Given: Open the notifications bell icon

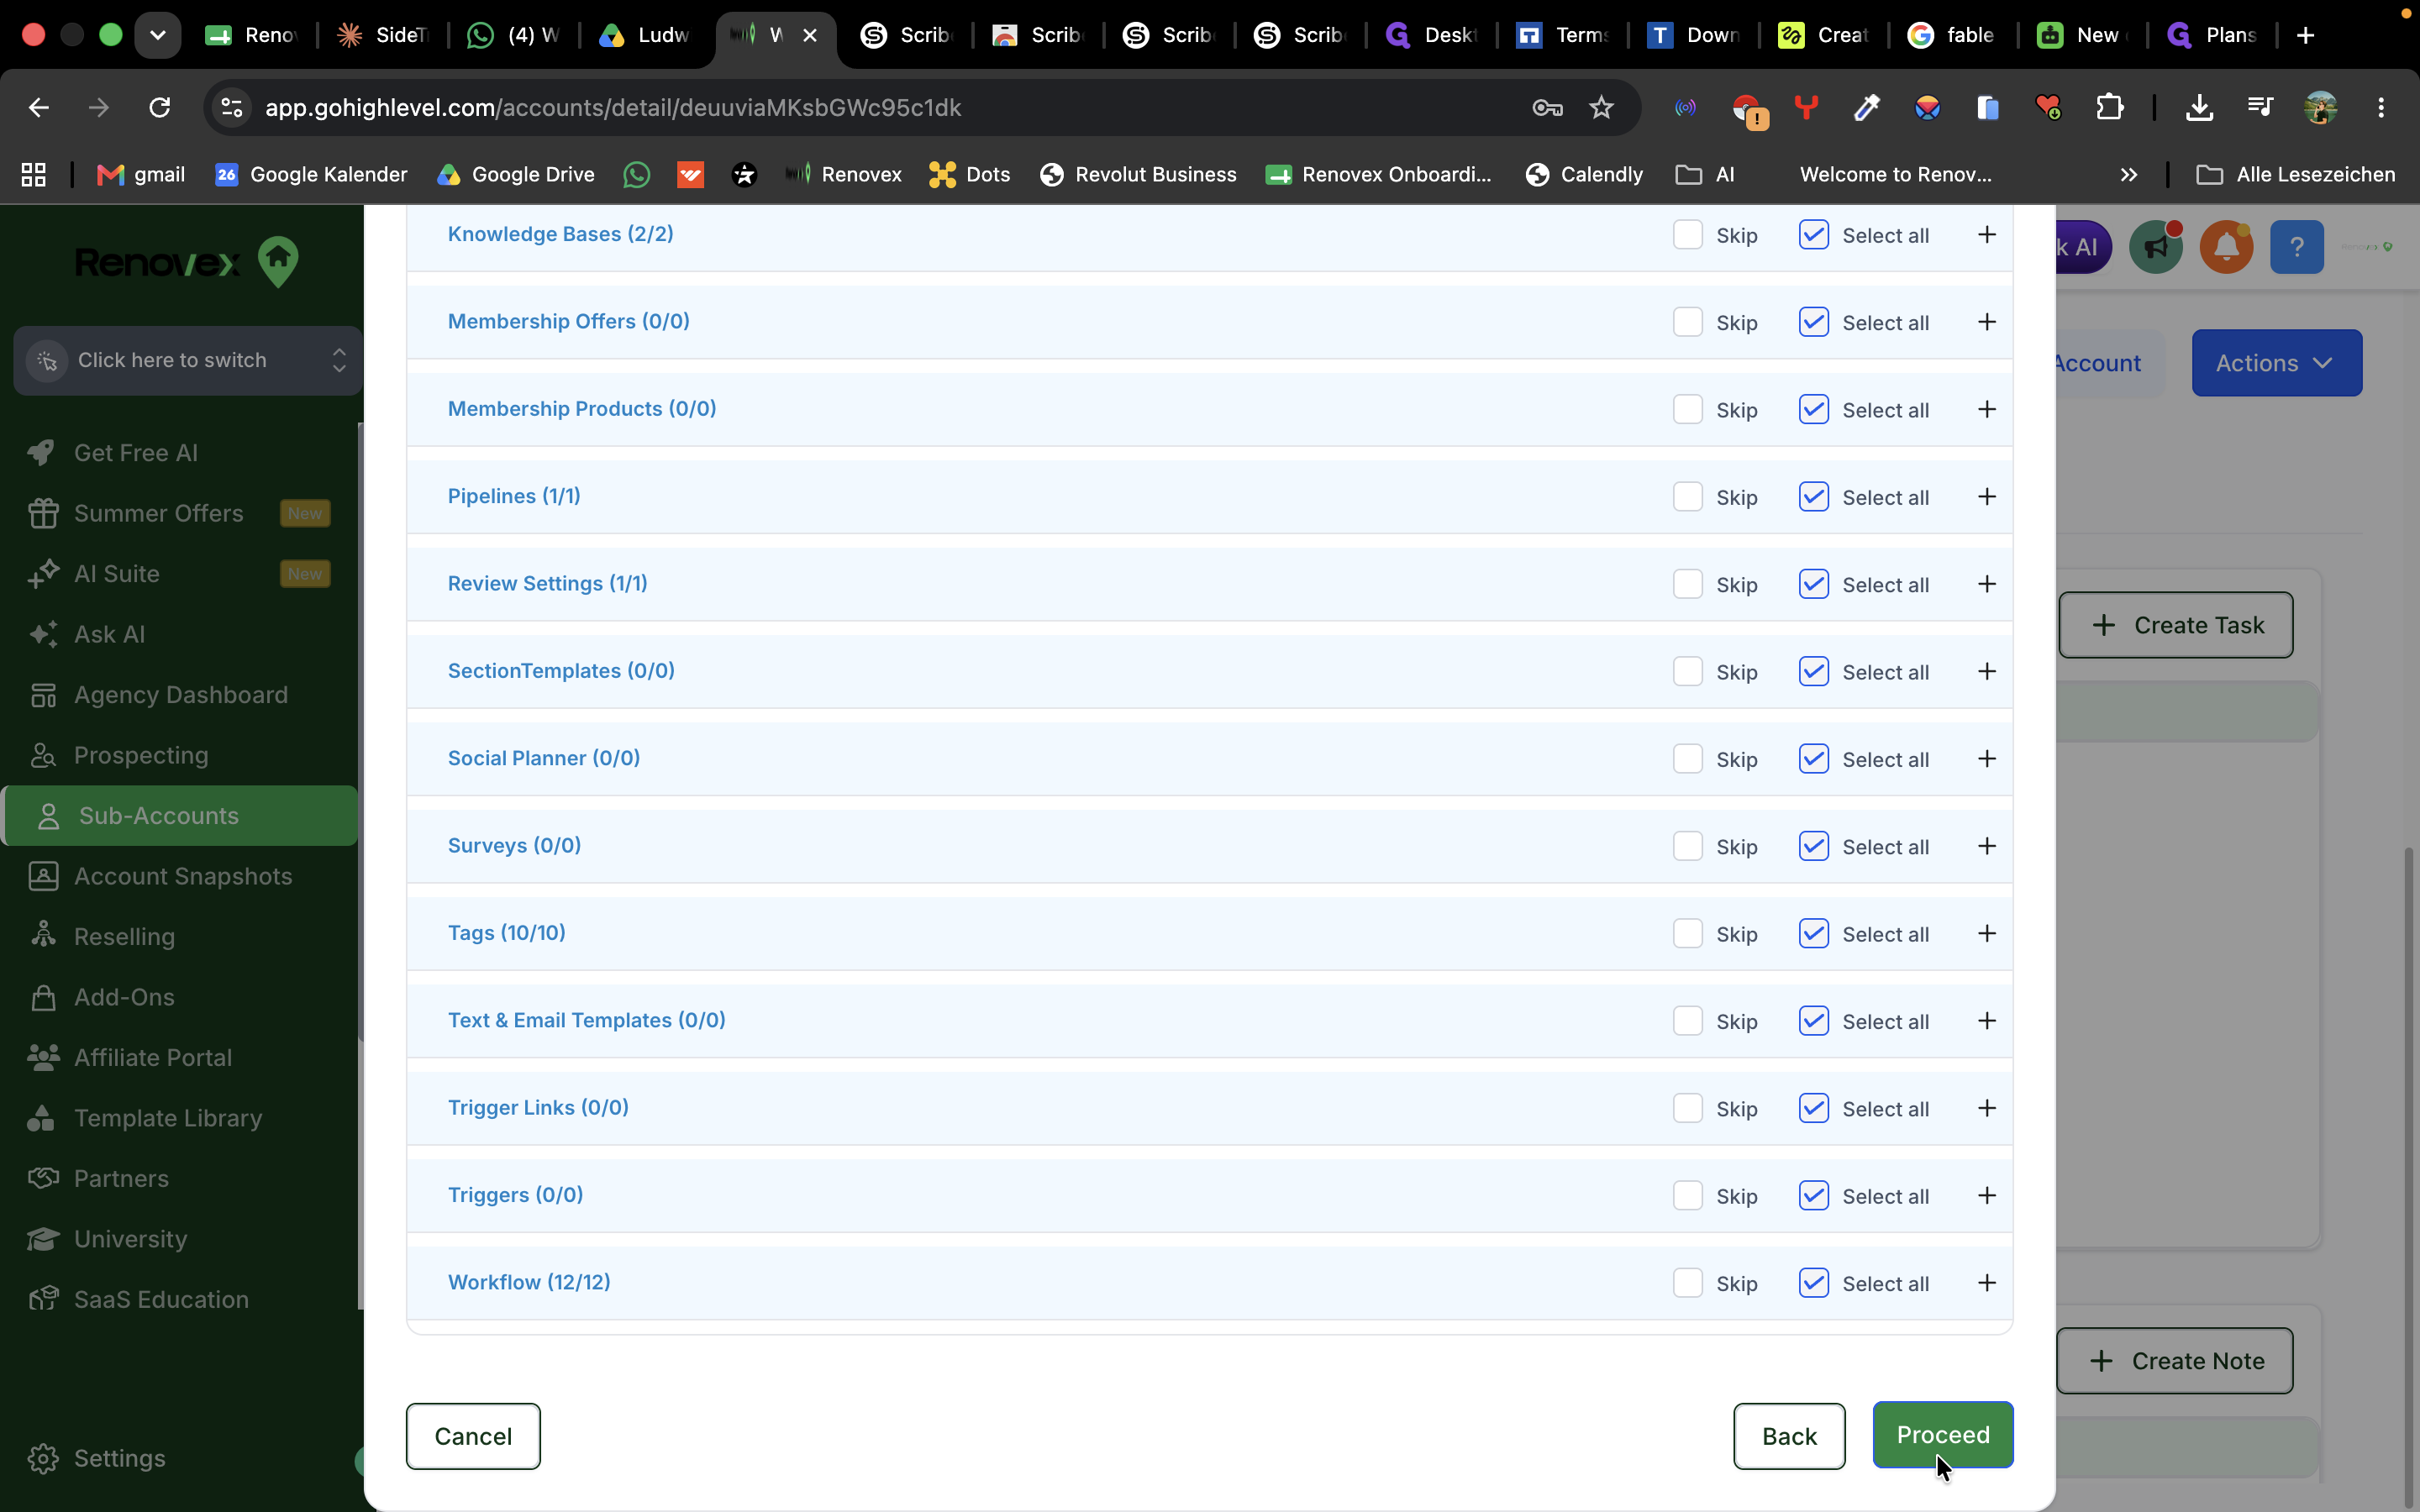Looking at the screenshot, I should (x=2226, y=247).
